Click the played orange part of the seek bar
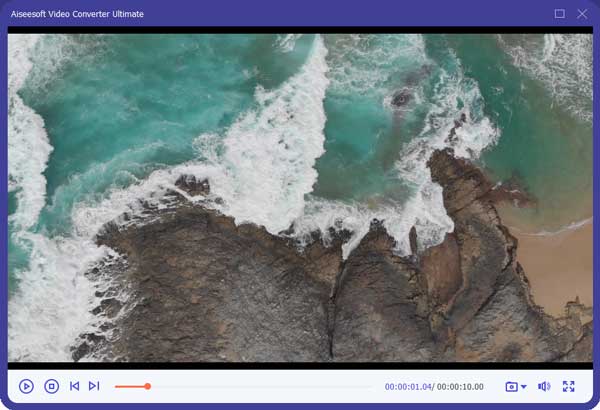 coord(128,386)
